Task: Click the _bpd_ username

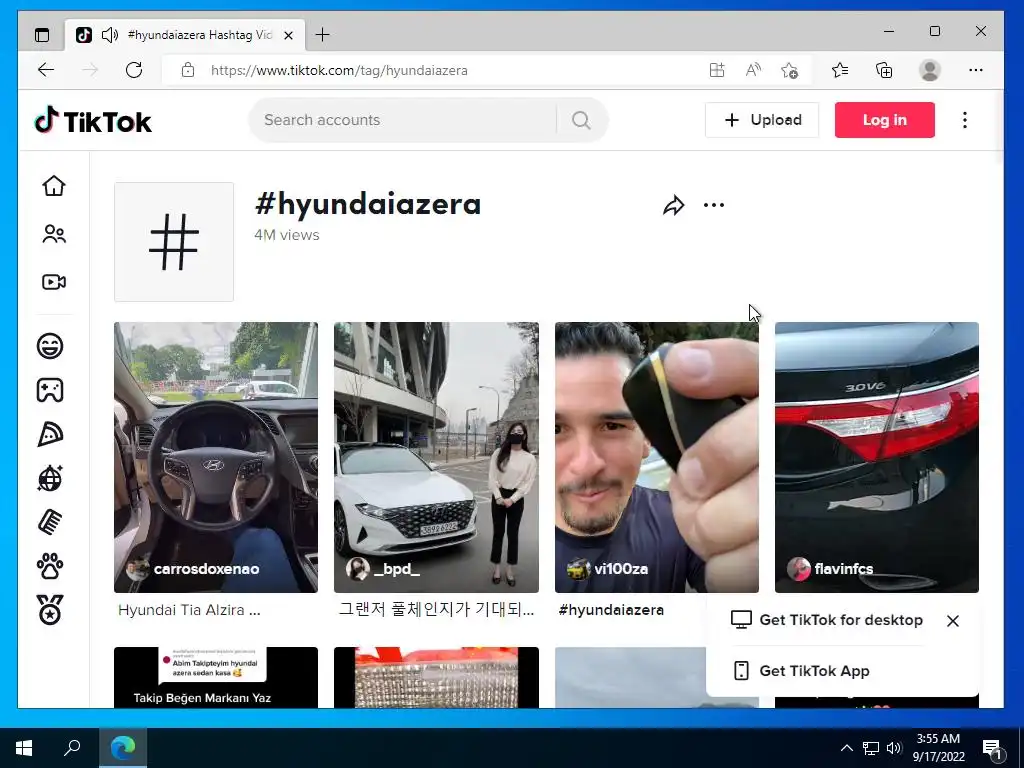Action: (x=396, y=569)
